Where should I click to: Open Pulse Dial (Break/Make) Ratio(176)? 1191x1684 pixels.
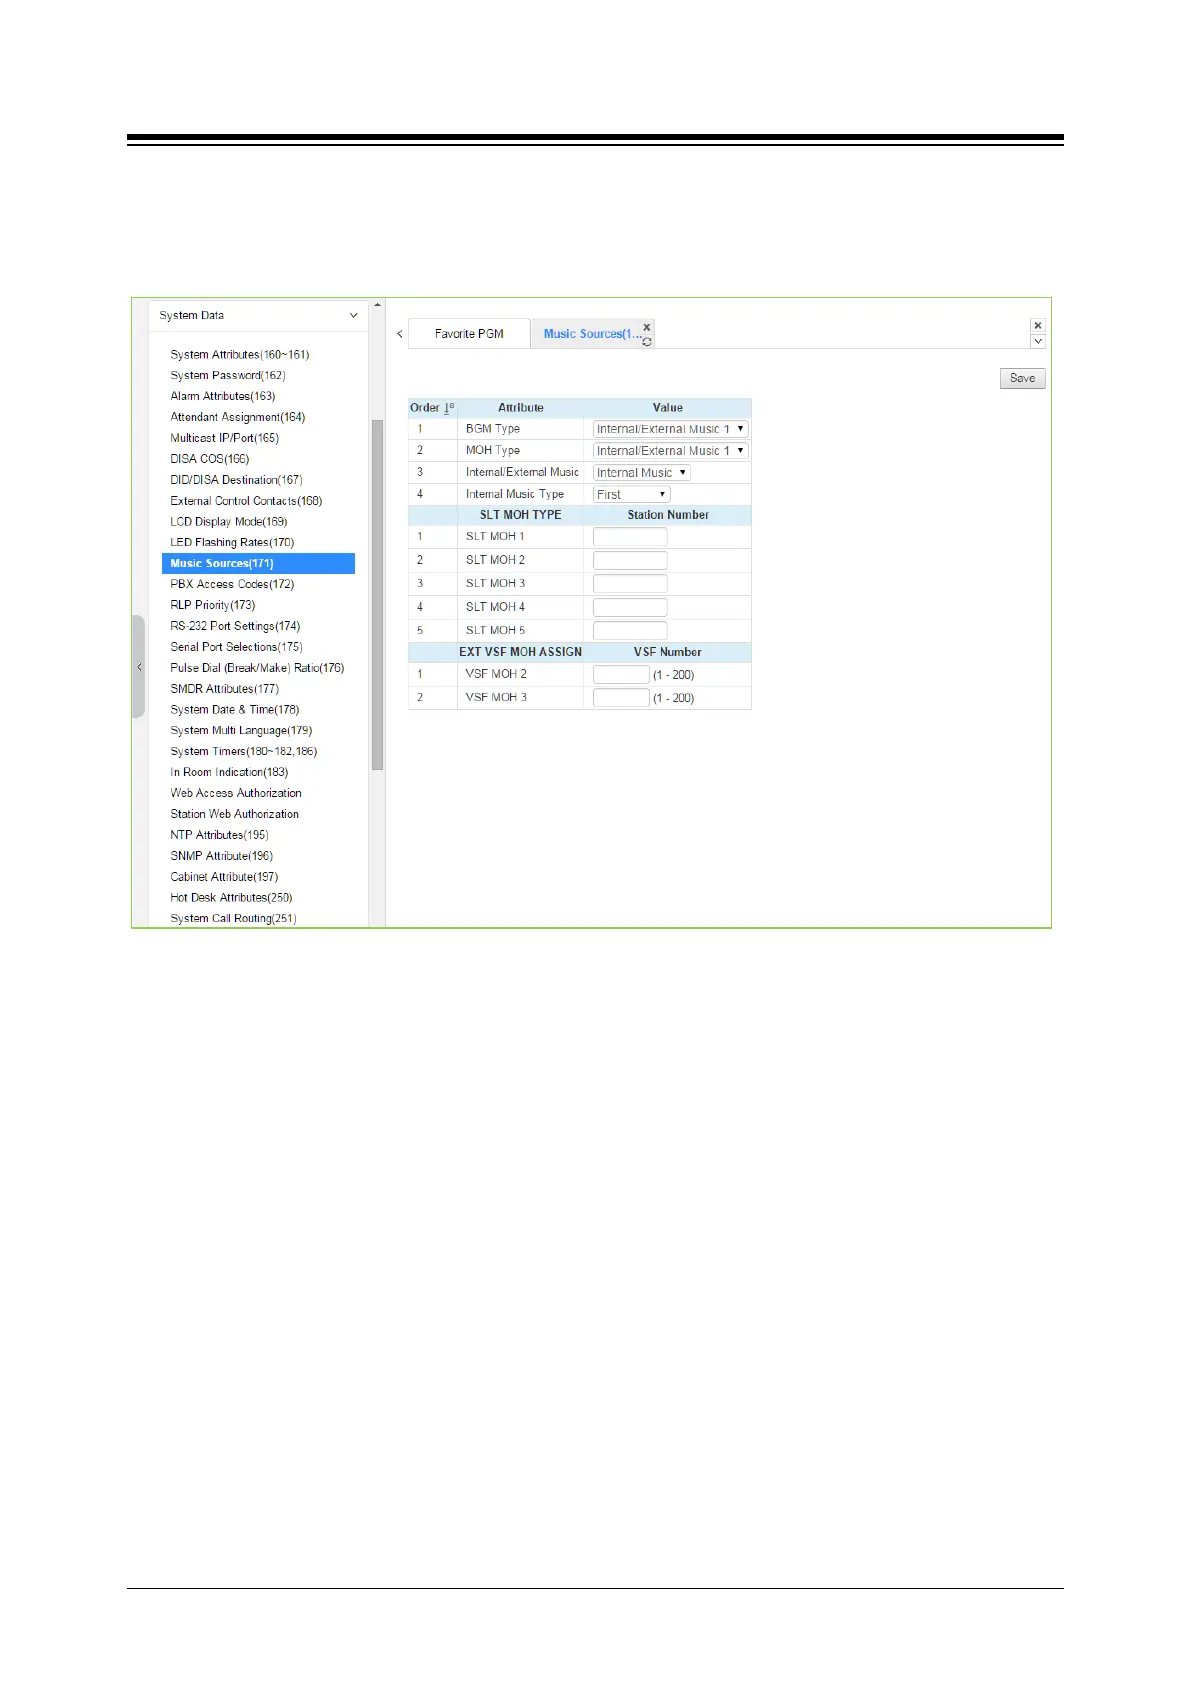257,668
